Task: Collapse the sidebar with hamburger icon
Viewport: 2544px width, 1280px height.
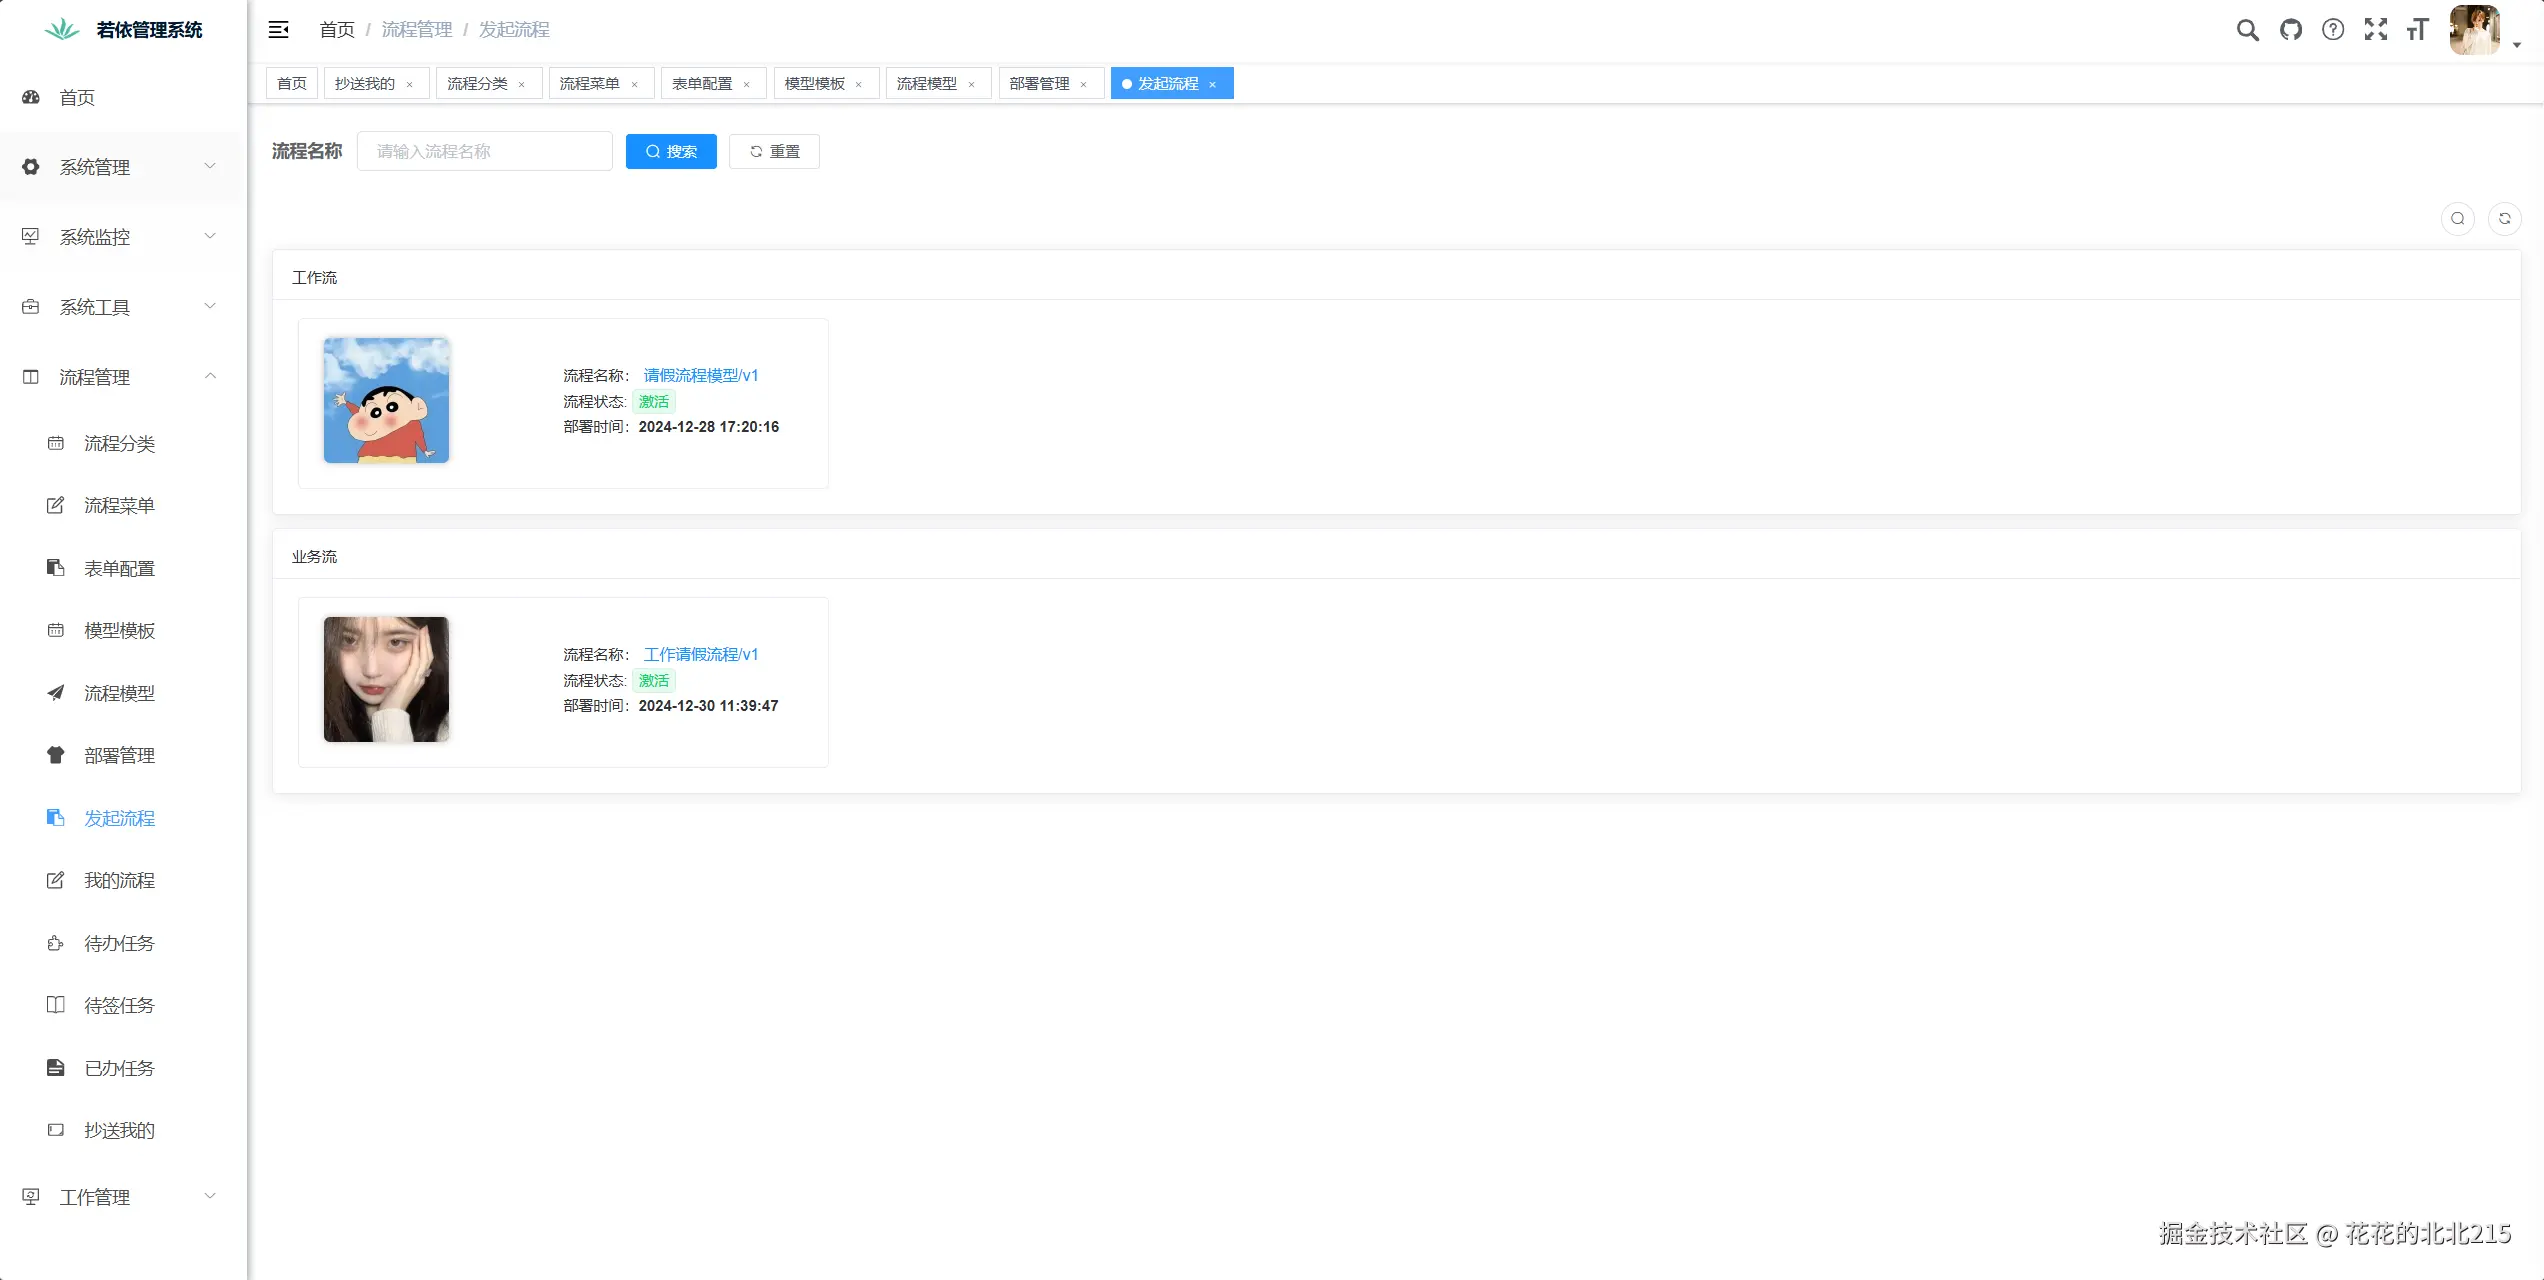Action: [279, 30]
